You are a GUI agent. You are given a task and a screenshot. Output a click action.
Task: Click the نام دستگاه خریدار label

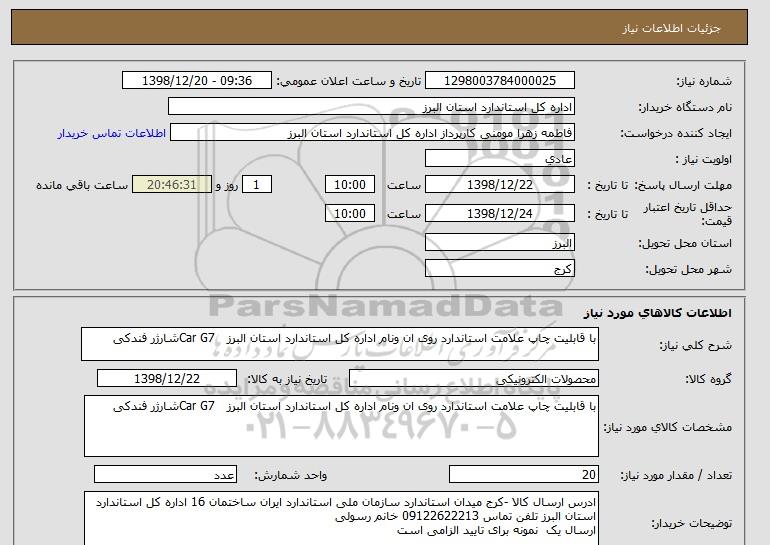[685, 107]
